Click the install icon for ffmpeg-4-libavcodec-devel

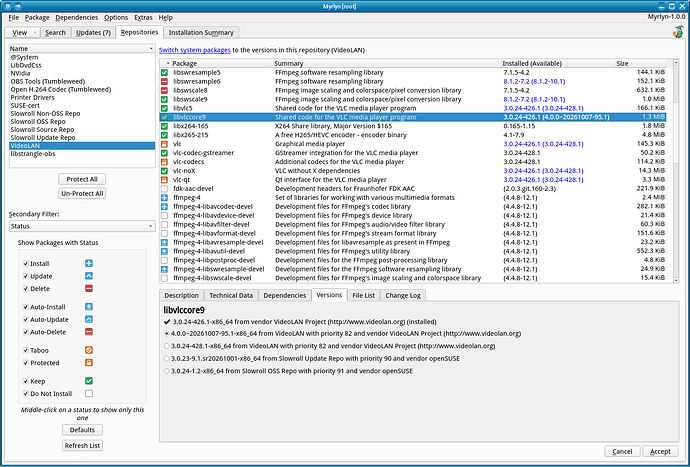164,206
